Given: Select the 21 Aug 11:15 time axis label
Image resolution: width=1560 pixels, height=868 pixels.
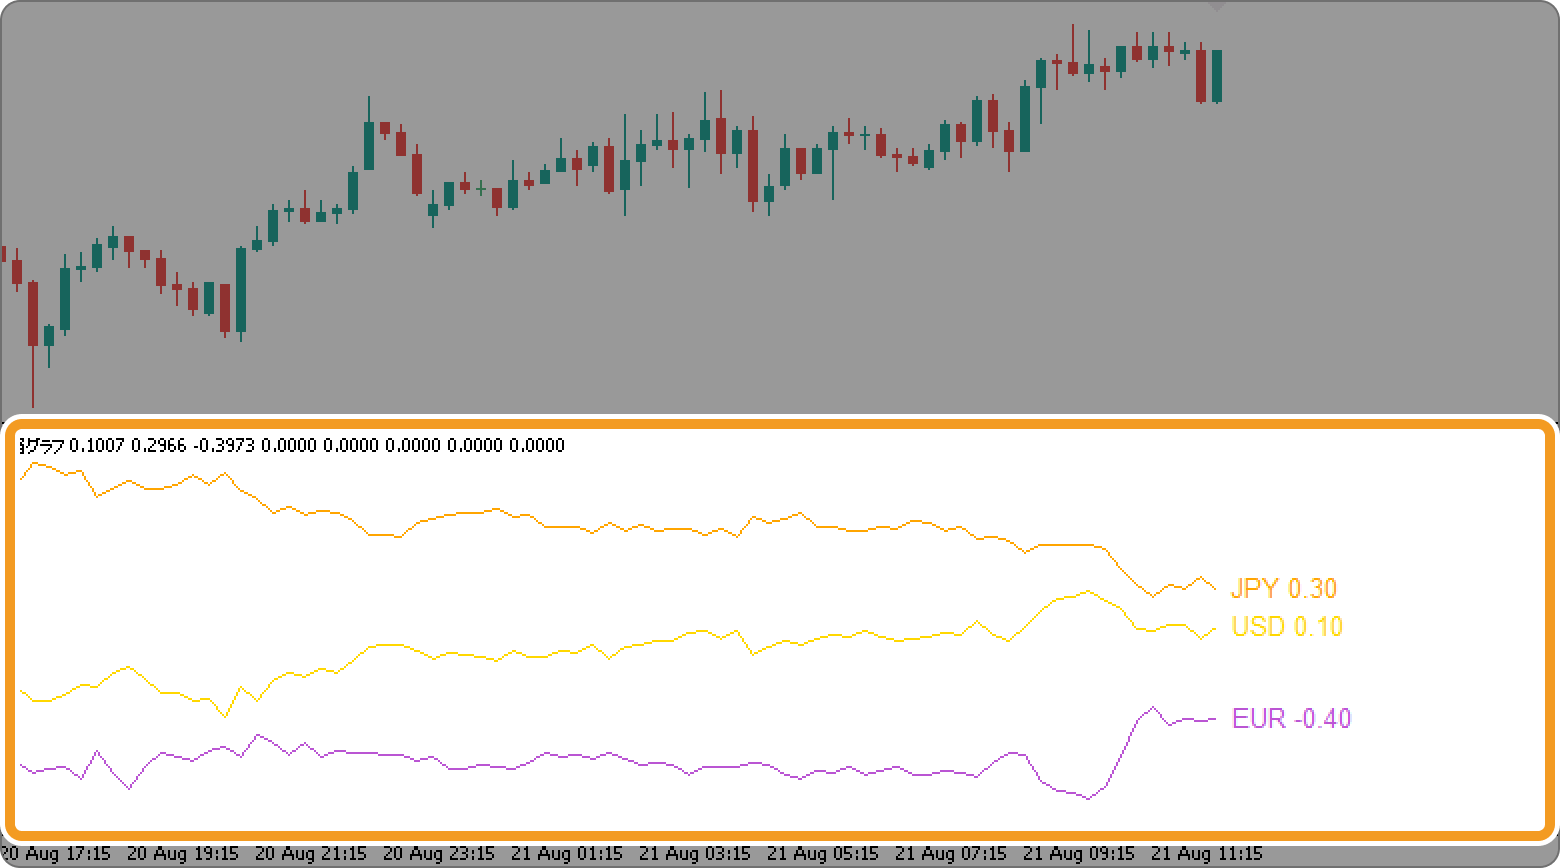Looking at the screenshot, I should [1207, 854].
